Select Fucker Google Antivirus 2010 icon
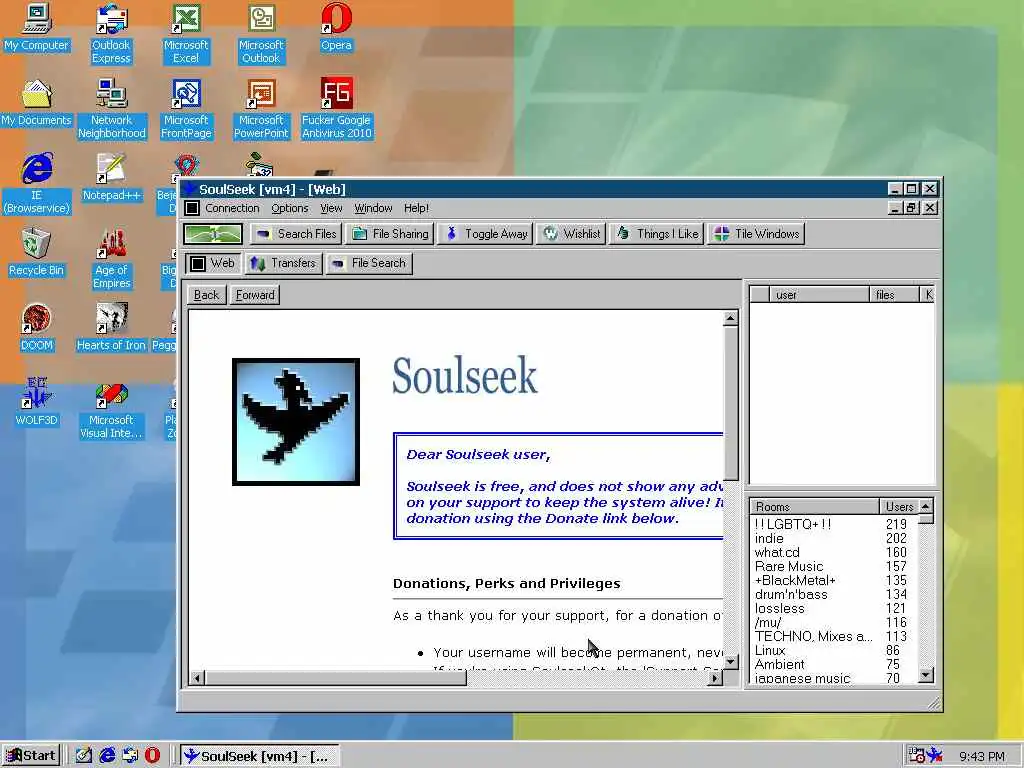1024x768 pixels. click(x=336, y=108)
